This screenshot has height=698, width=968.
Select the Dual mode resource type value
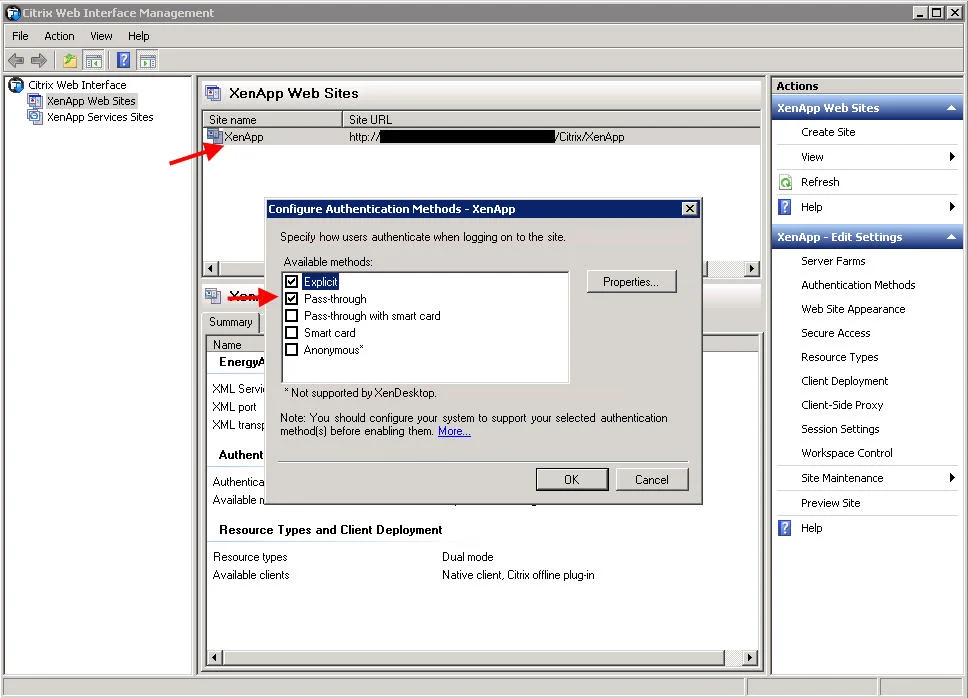467,557
